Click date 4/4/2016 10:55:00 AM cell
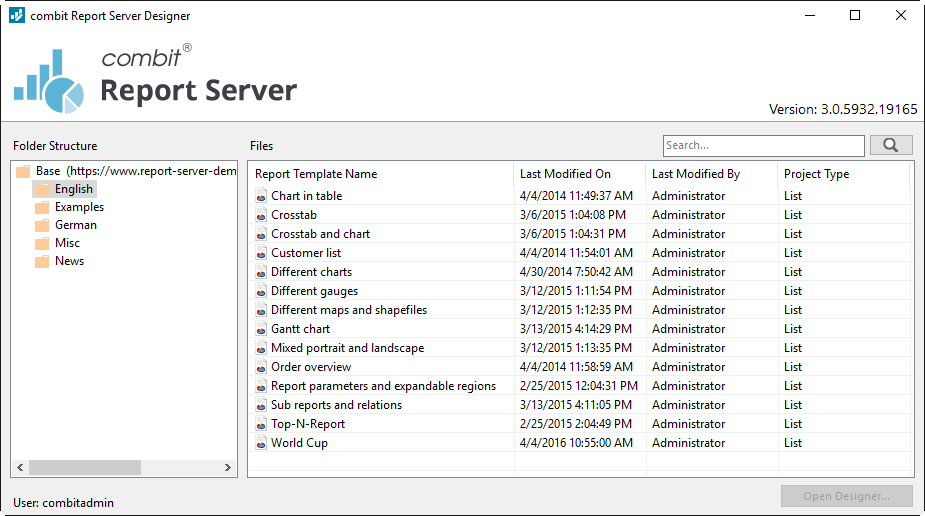 (576, 443)
